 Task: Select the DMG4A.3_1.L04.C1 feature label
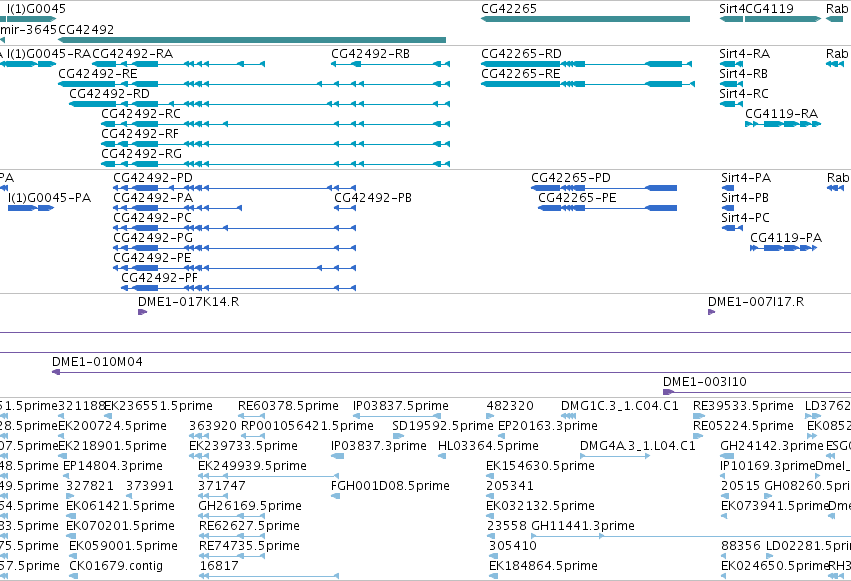click(638, 446)
